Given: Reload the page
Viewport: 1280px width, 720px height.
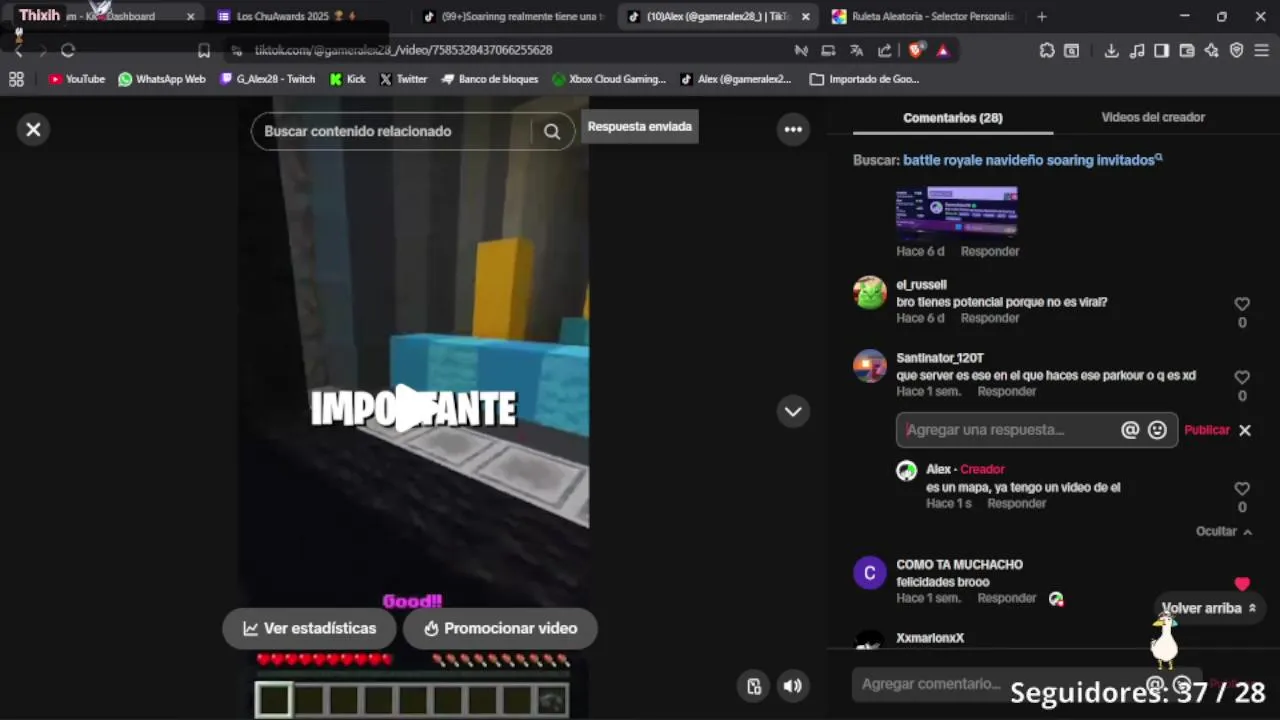Looking at the screenshot, I should [68, 50].
